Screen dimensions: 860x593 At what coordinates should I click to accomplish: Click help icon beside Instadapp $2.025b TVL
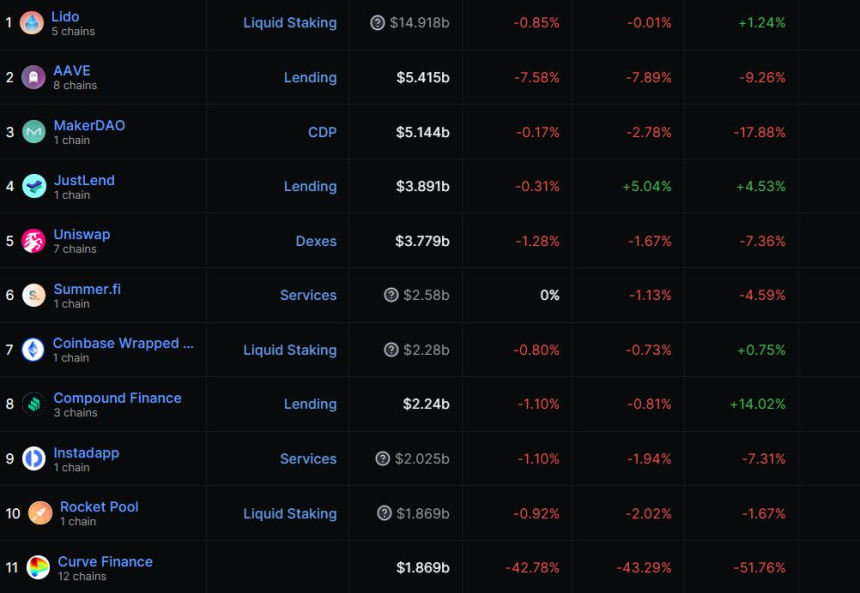[x=383, y=459]
